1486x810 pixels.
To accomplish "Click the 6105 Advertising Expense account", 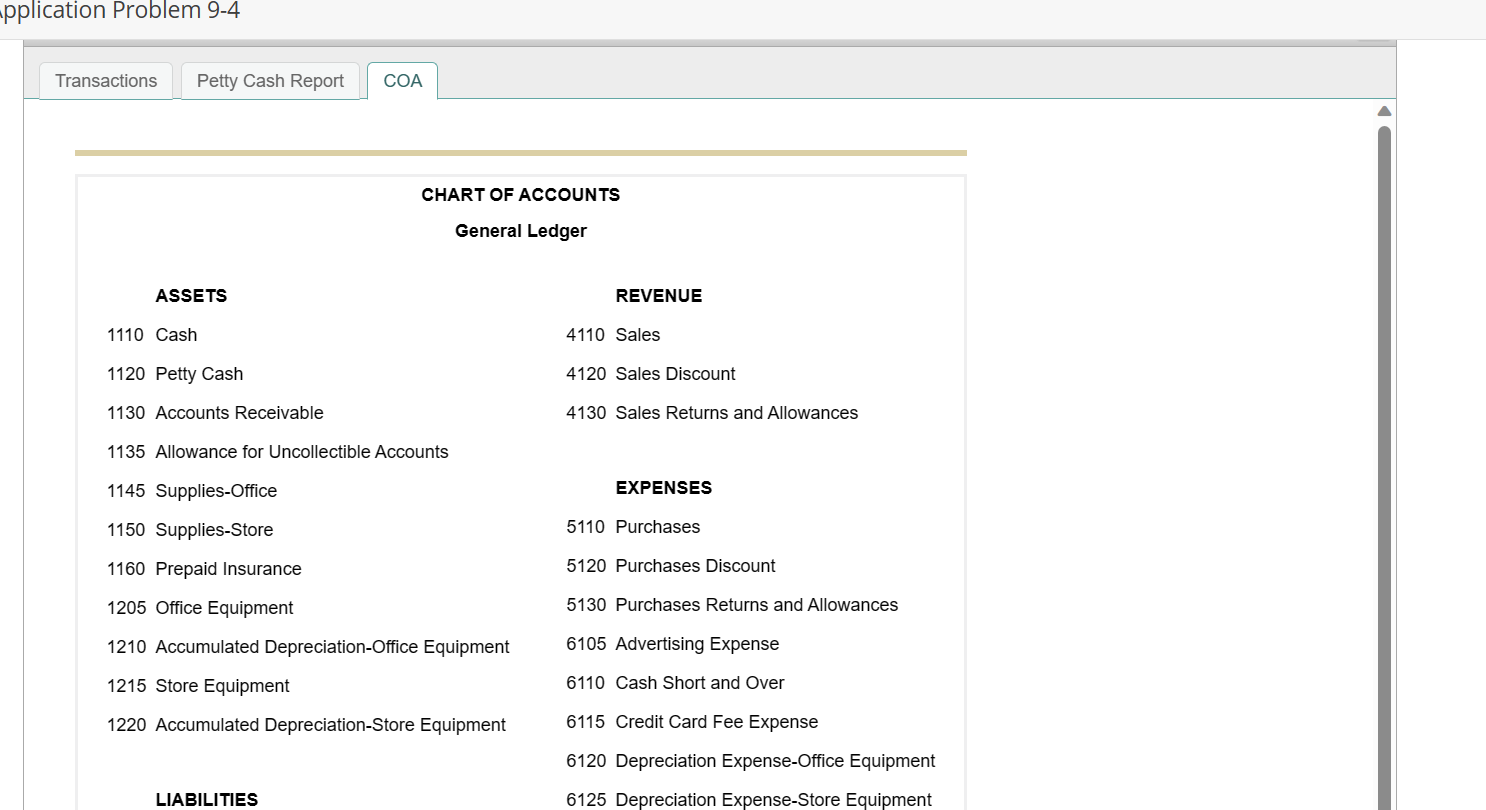I will point(673,644).
